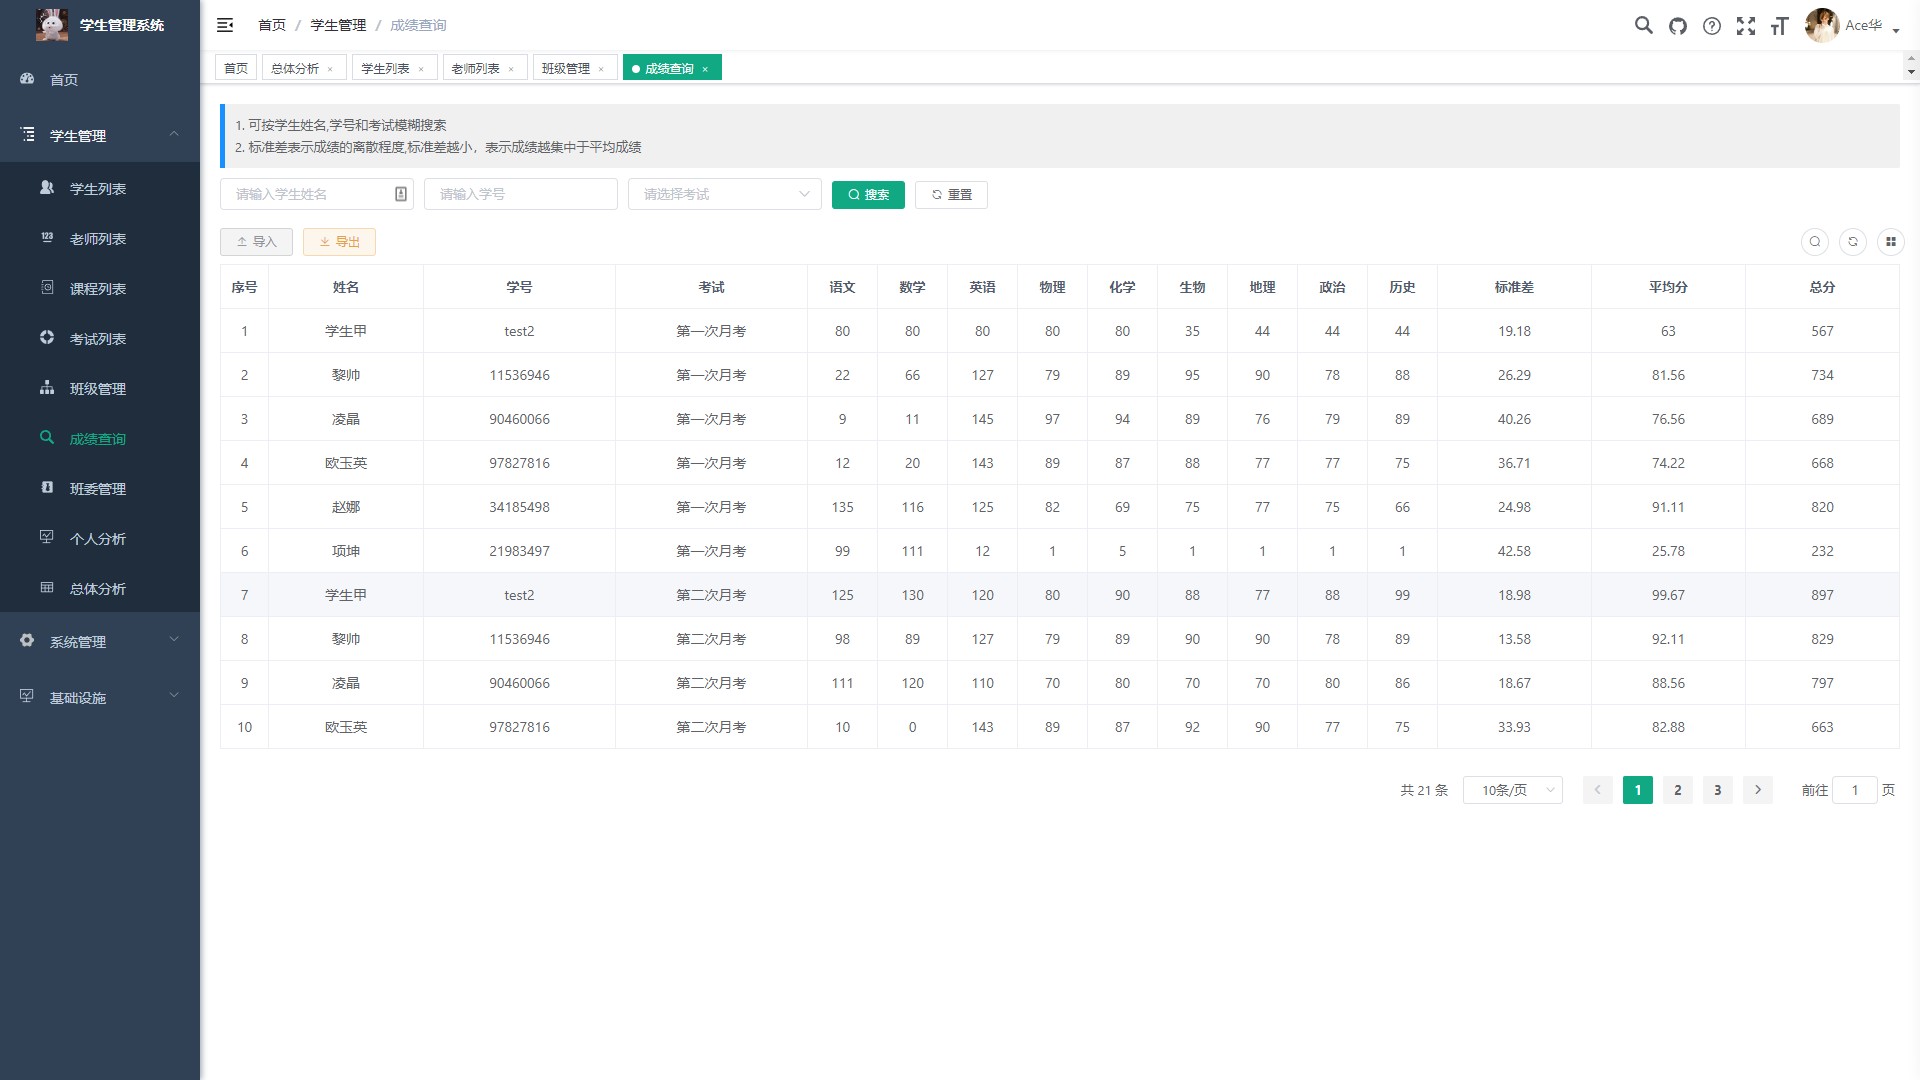Open the GitHub repository icon

pos(1678,26)
